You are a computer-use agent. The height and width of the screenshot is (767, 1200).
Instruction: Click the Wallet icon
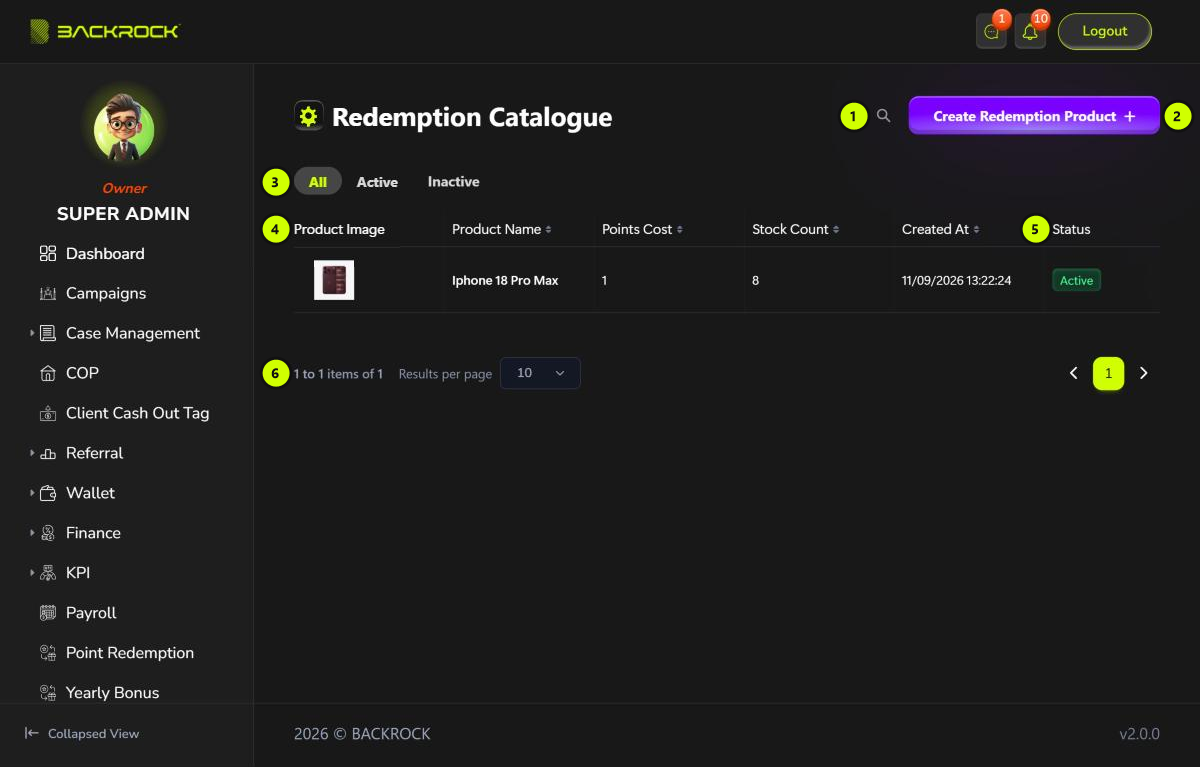(48, 493)
